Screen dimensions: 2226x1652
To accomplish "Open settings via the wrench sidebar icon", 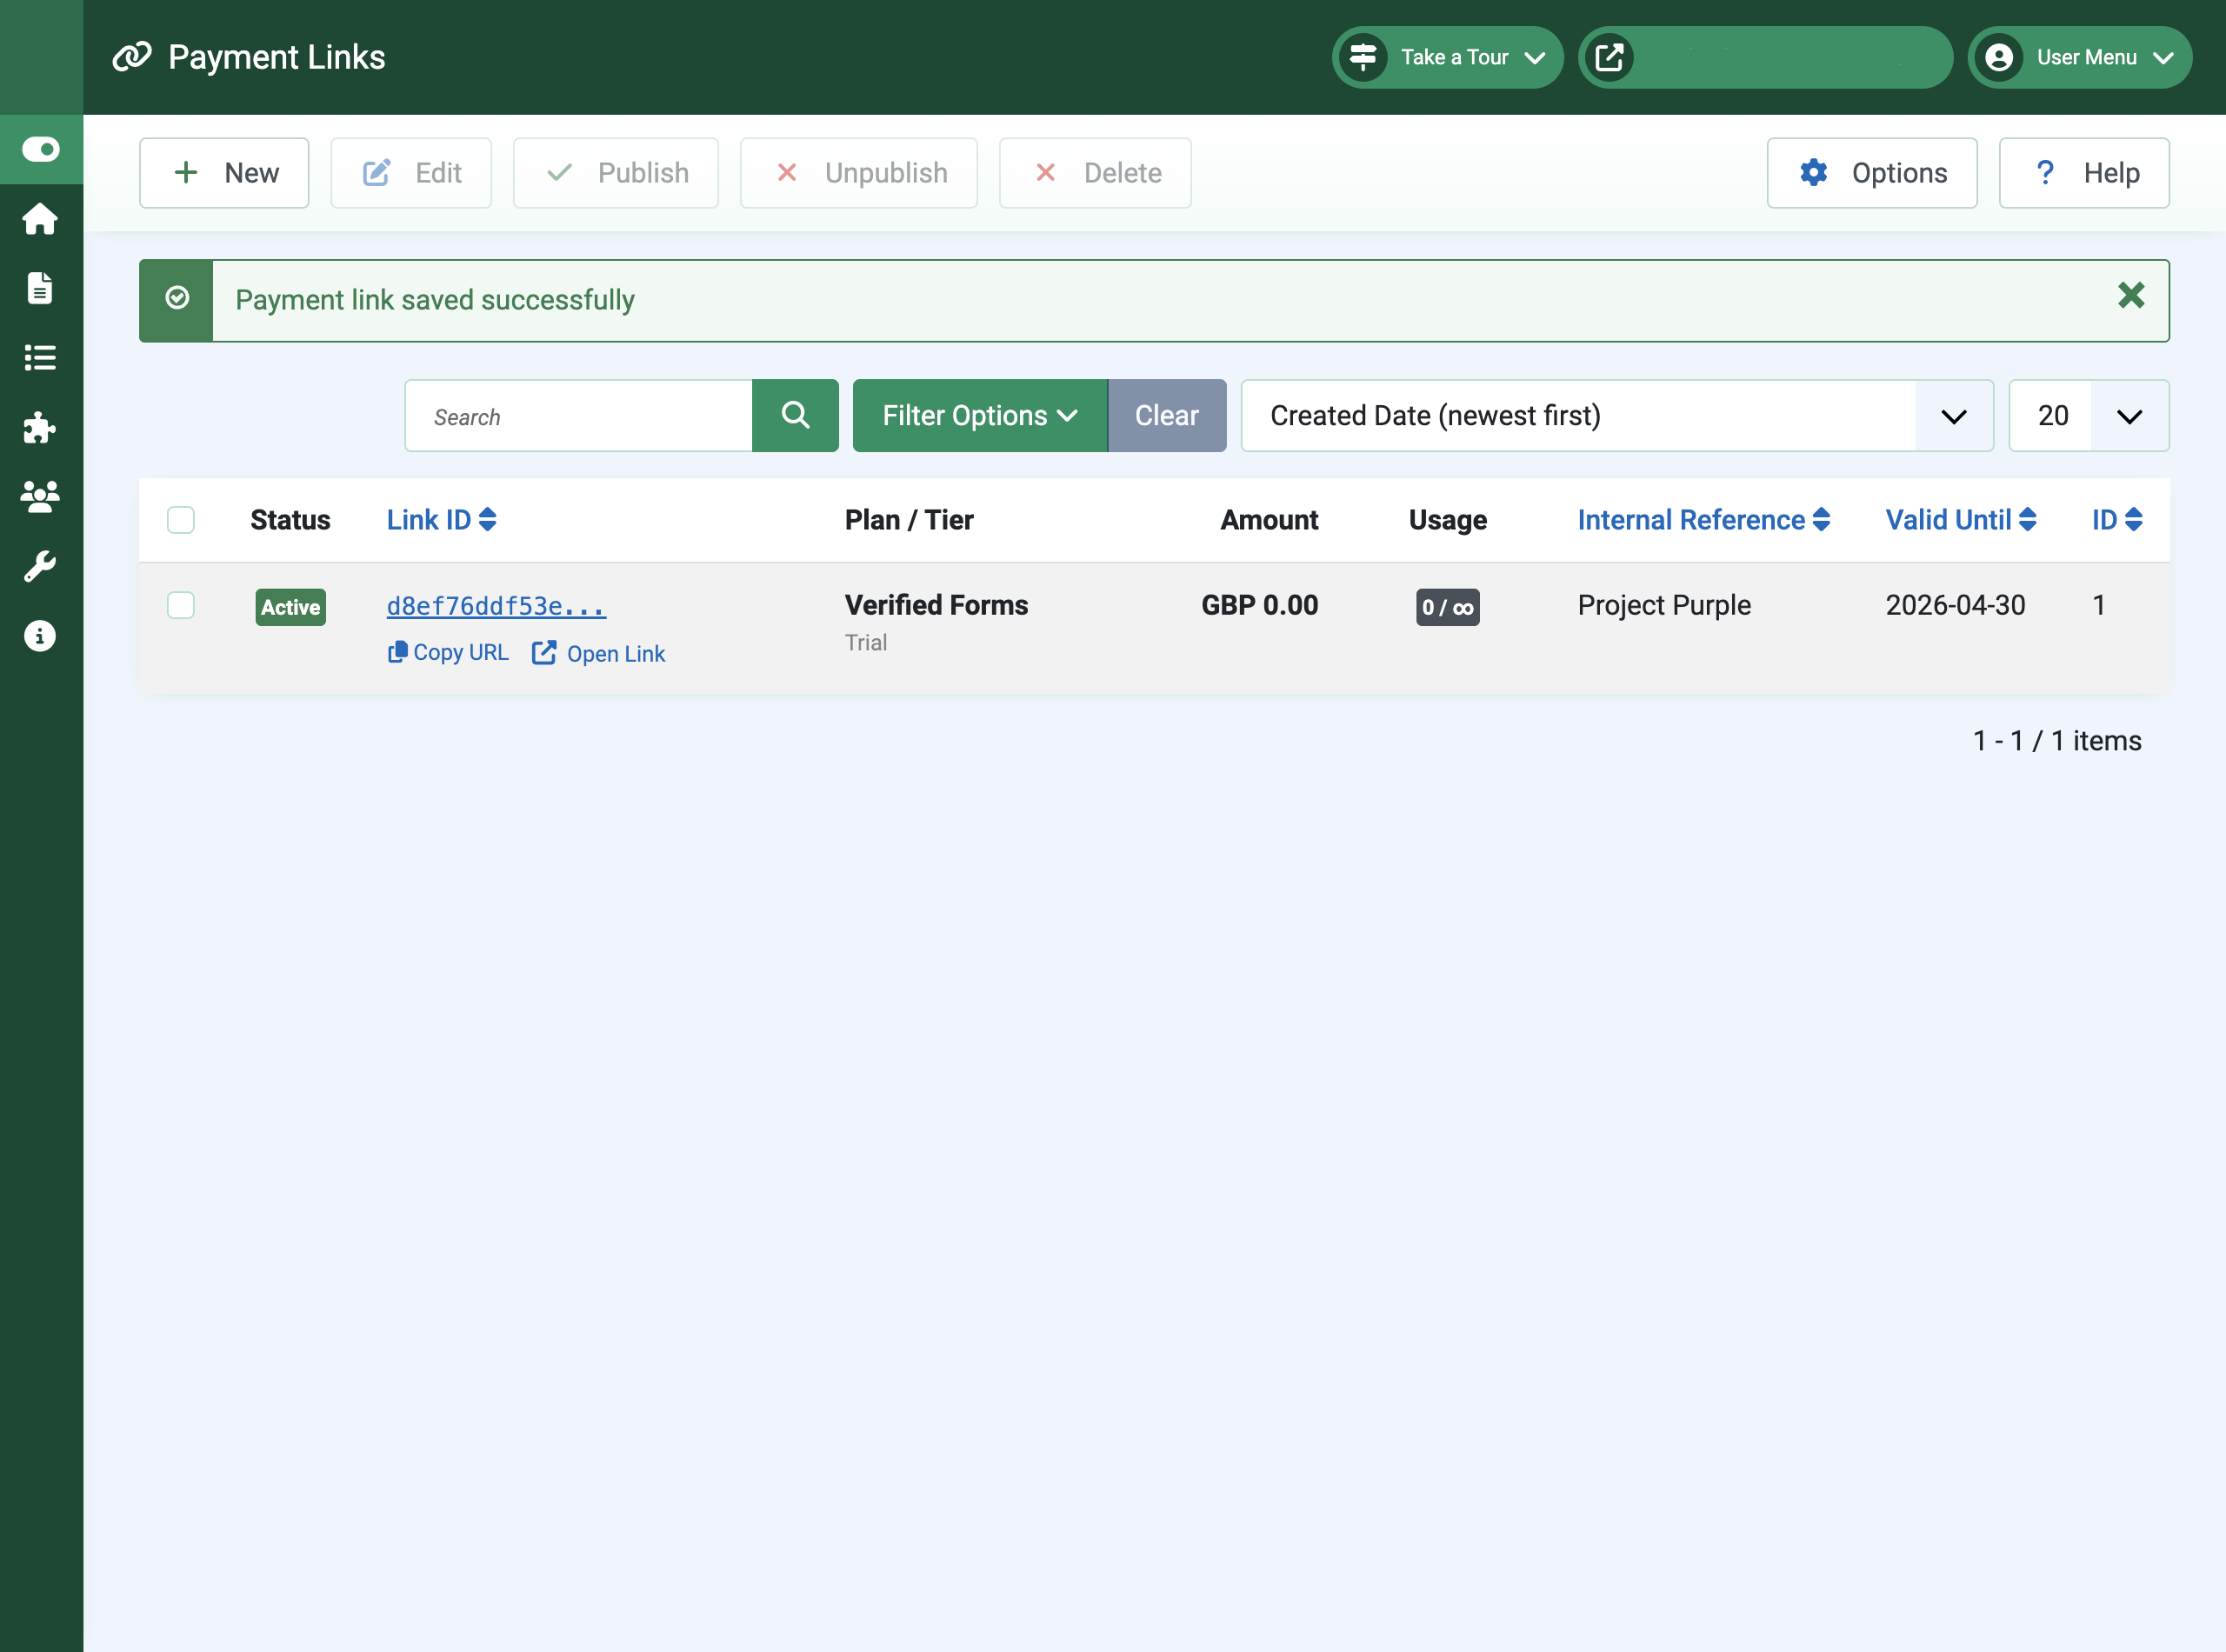I will (x=40, y=566).
